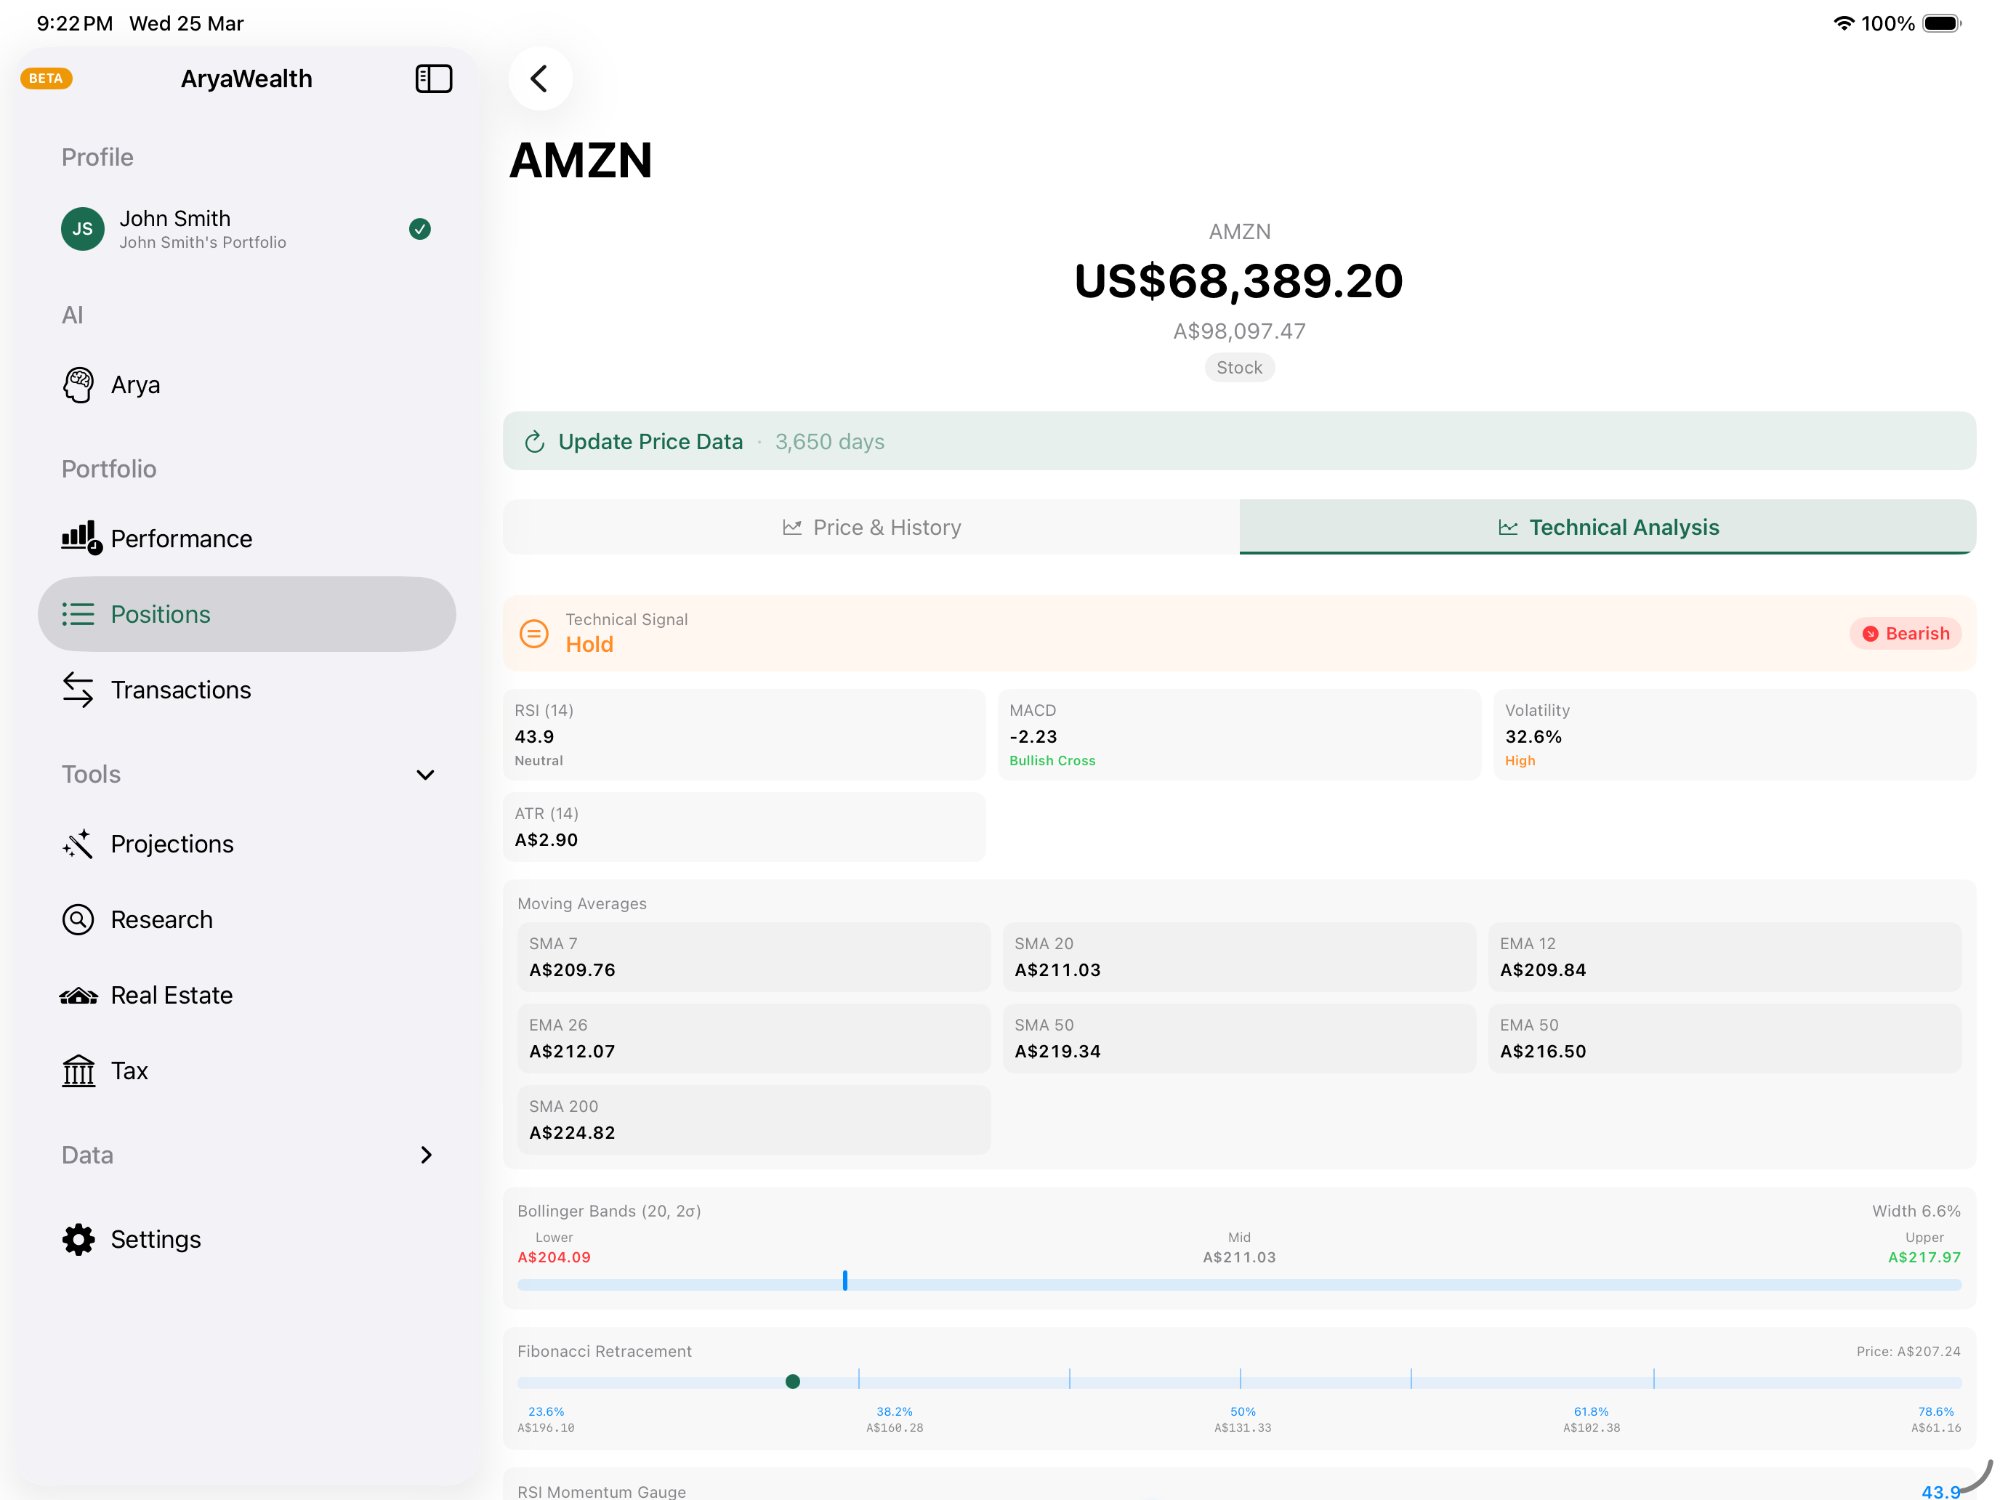Open Tax bank building icon
The height and width of the screenshot is (1500, 2000).
point(78,1071)
